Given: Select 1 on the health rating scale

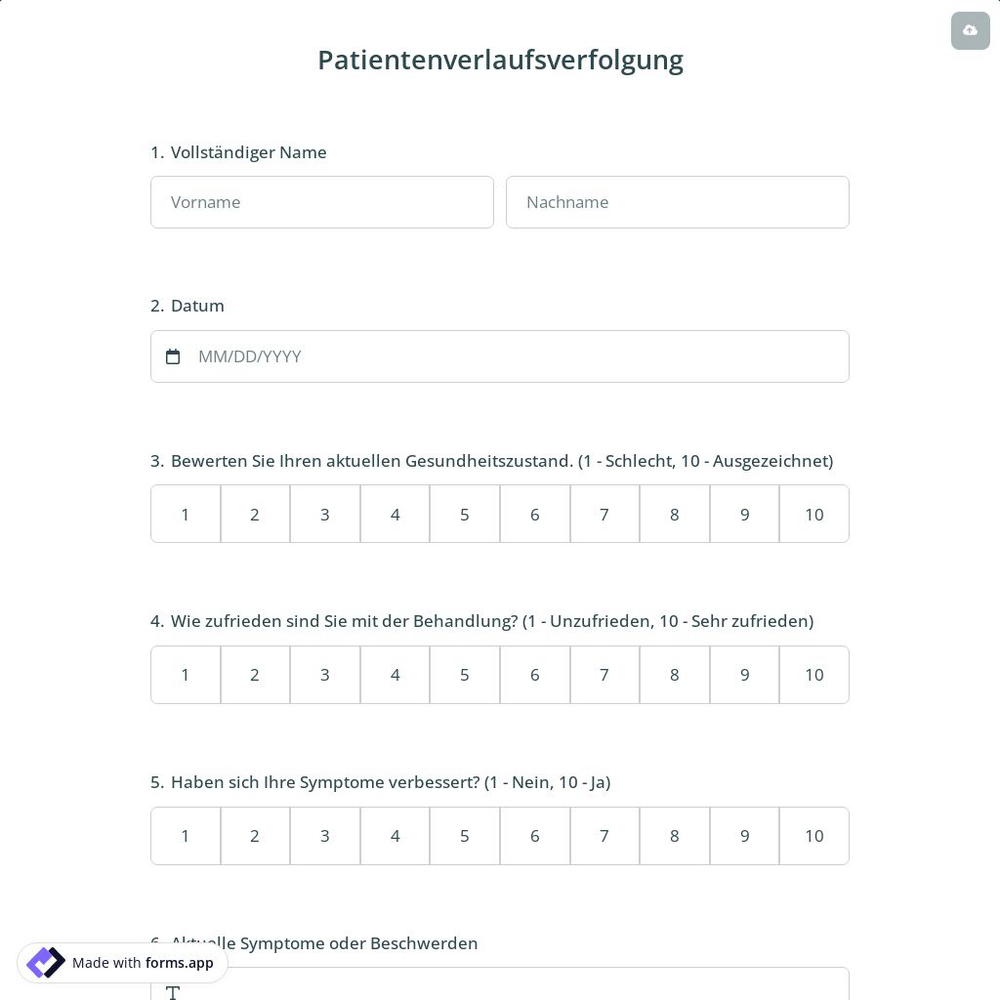Looking at the screenshot, I should pos(185,514).
